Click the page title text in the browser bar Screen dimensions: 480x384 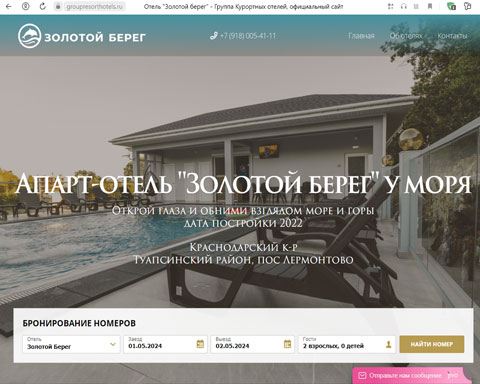tap(243, 6)
